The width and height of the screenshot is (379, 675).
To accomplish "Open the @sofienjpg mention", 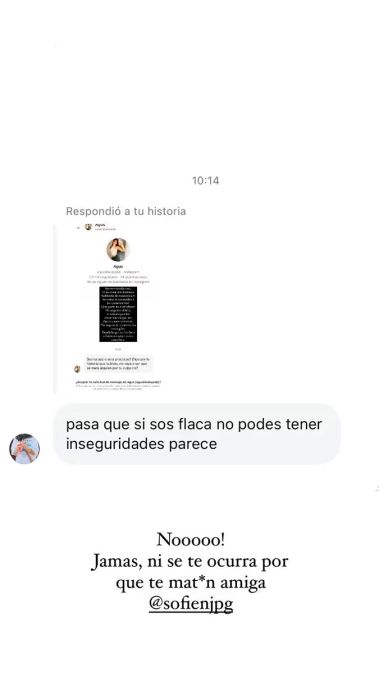I will (191, 604).
